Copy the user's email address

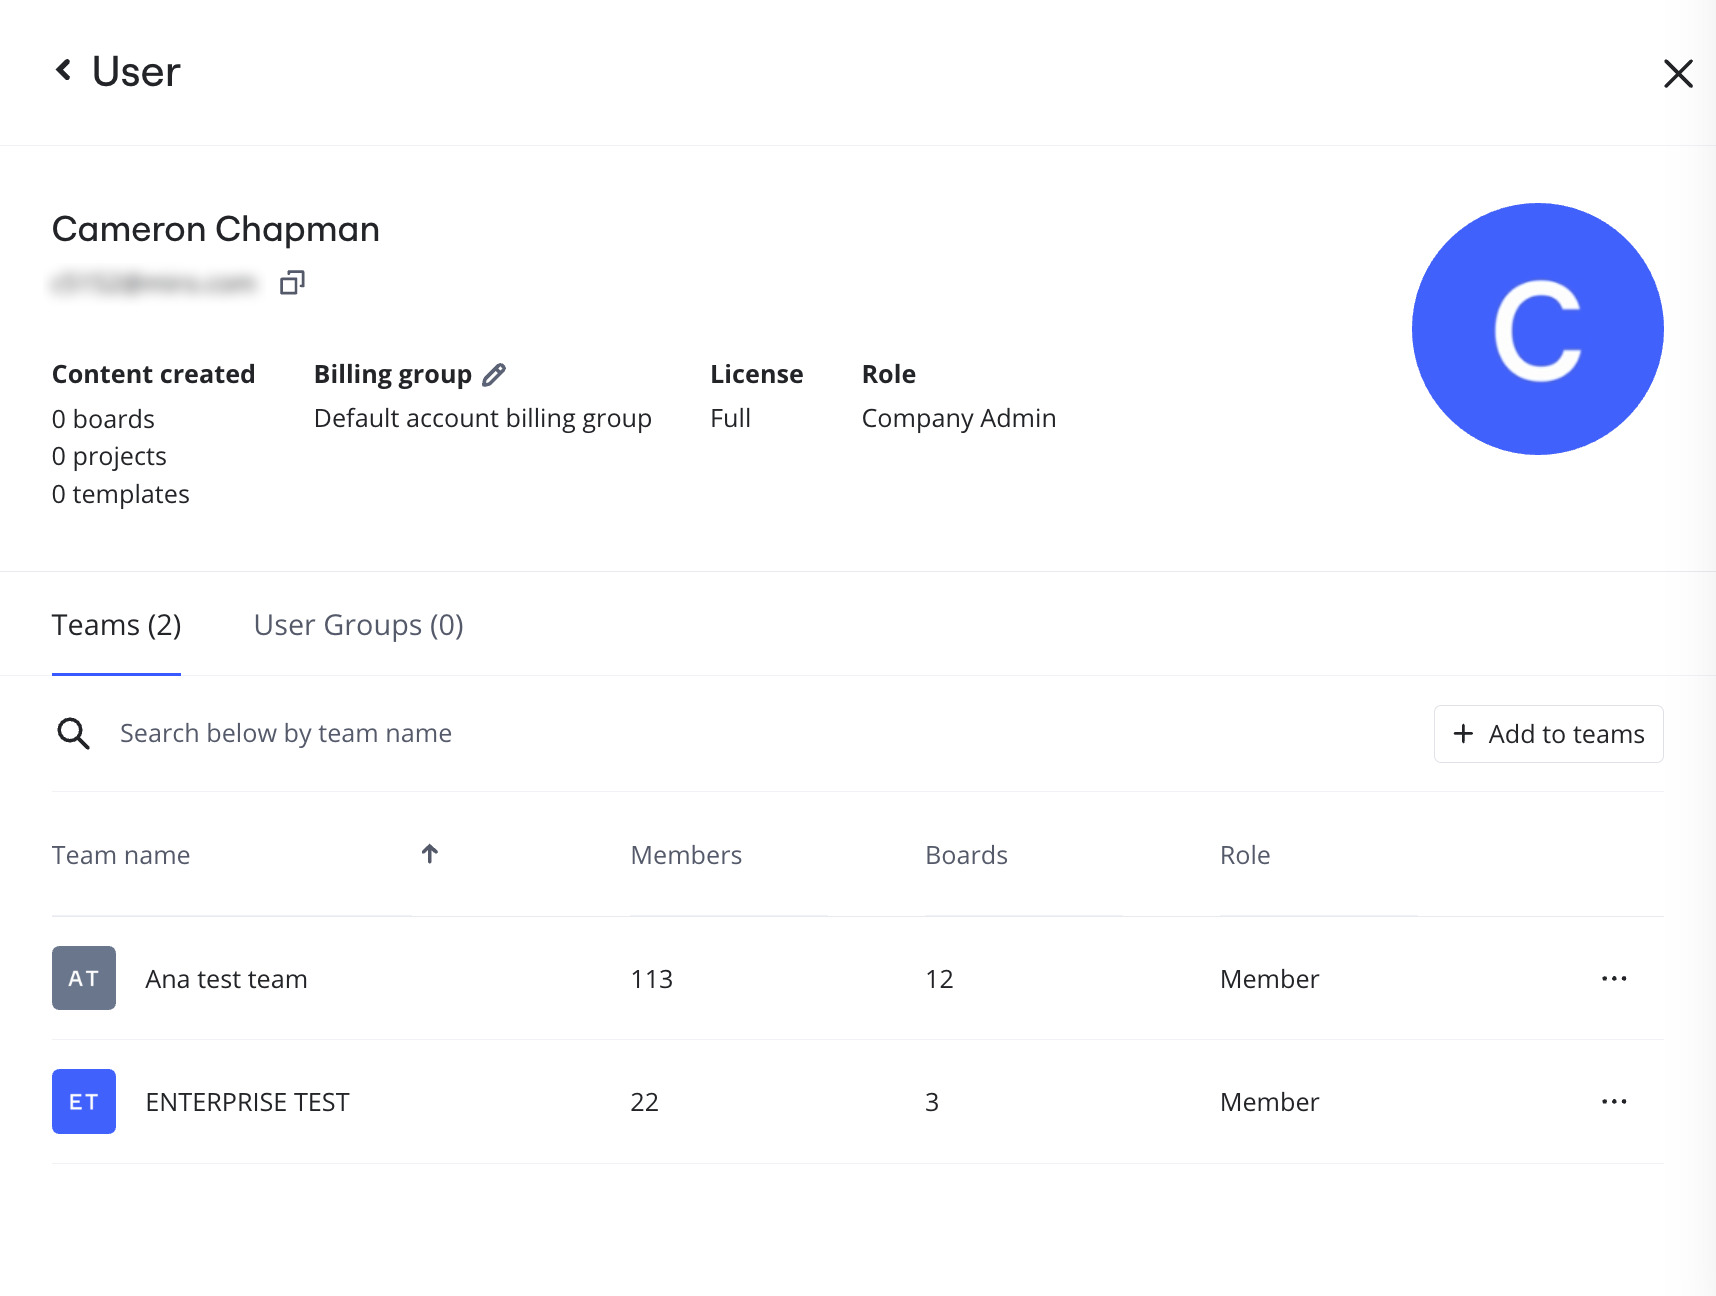click(292, 283)
